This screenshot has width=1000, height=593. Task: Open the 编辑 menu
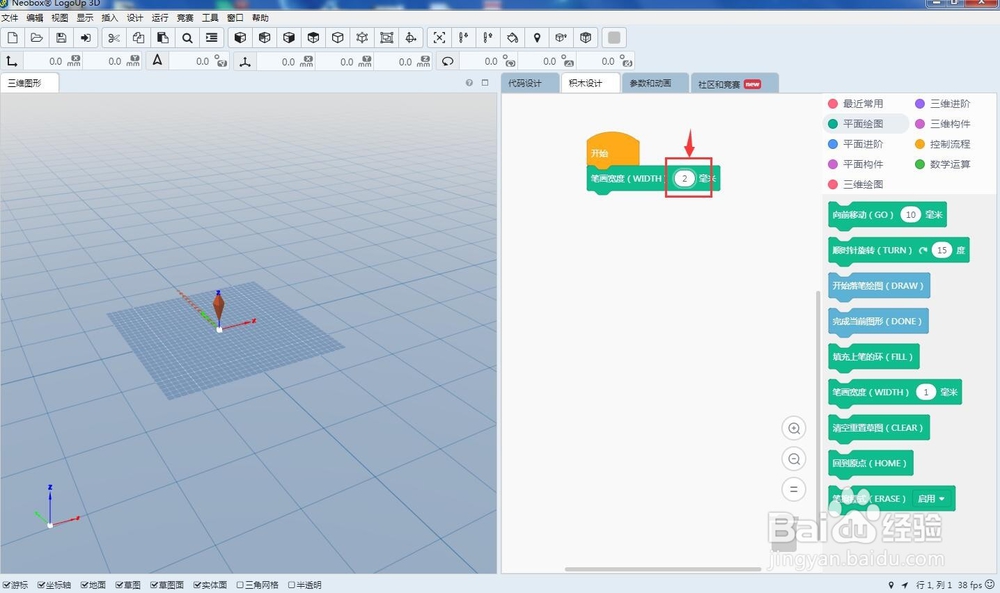(35, 18)
